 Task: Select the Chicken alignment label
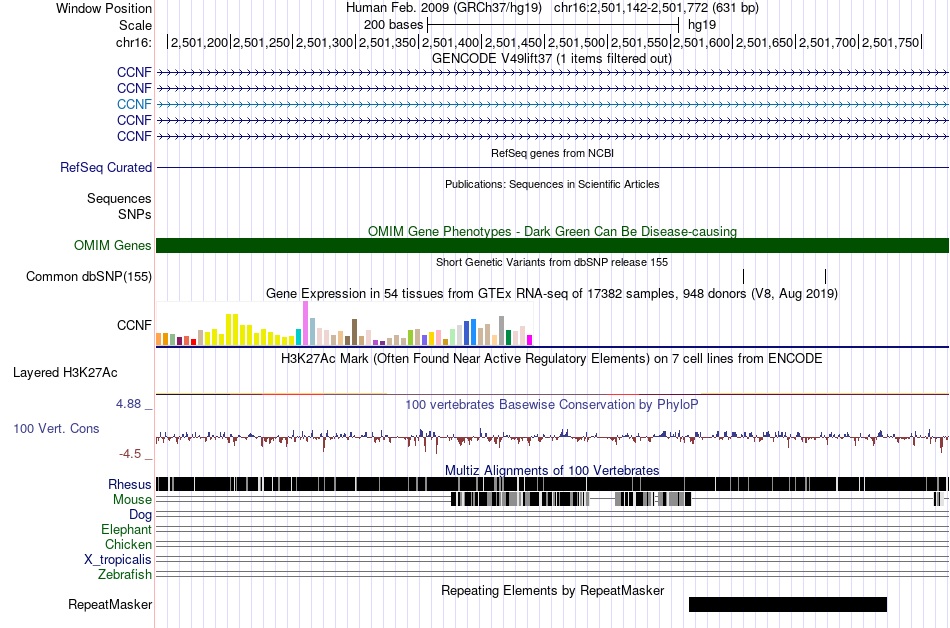click(x=128, y=544)
